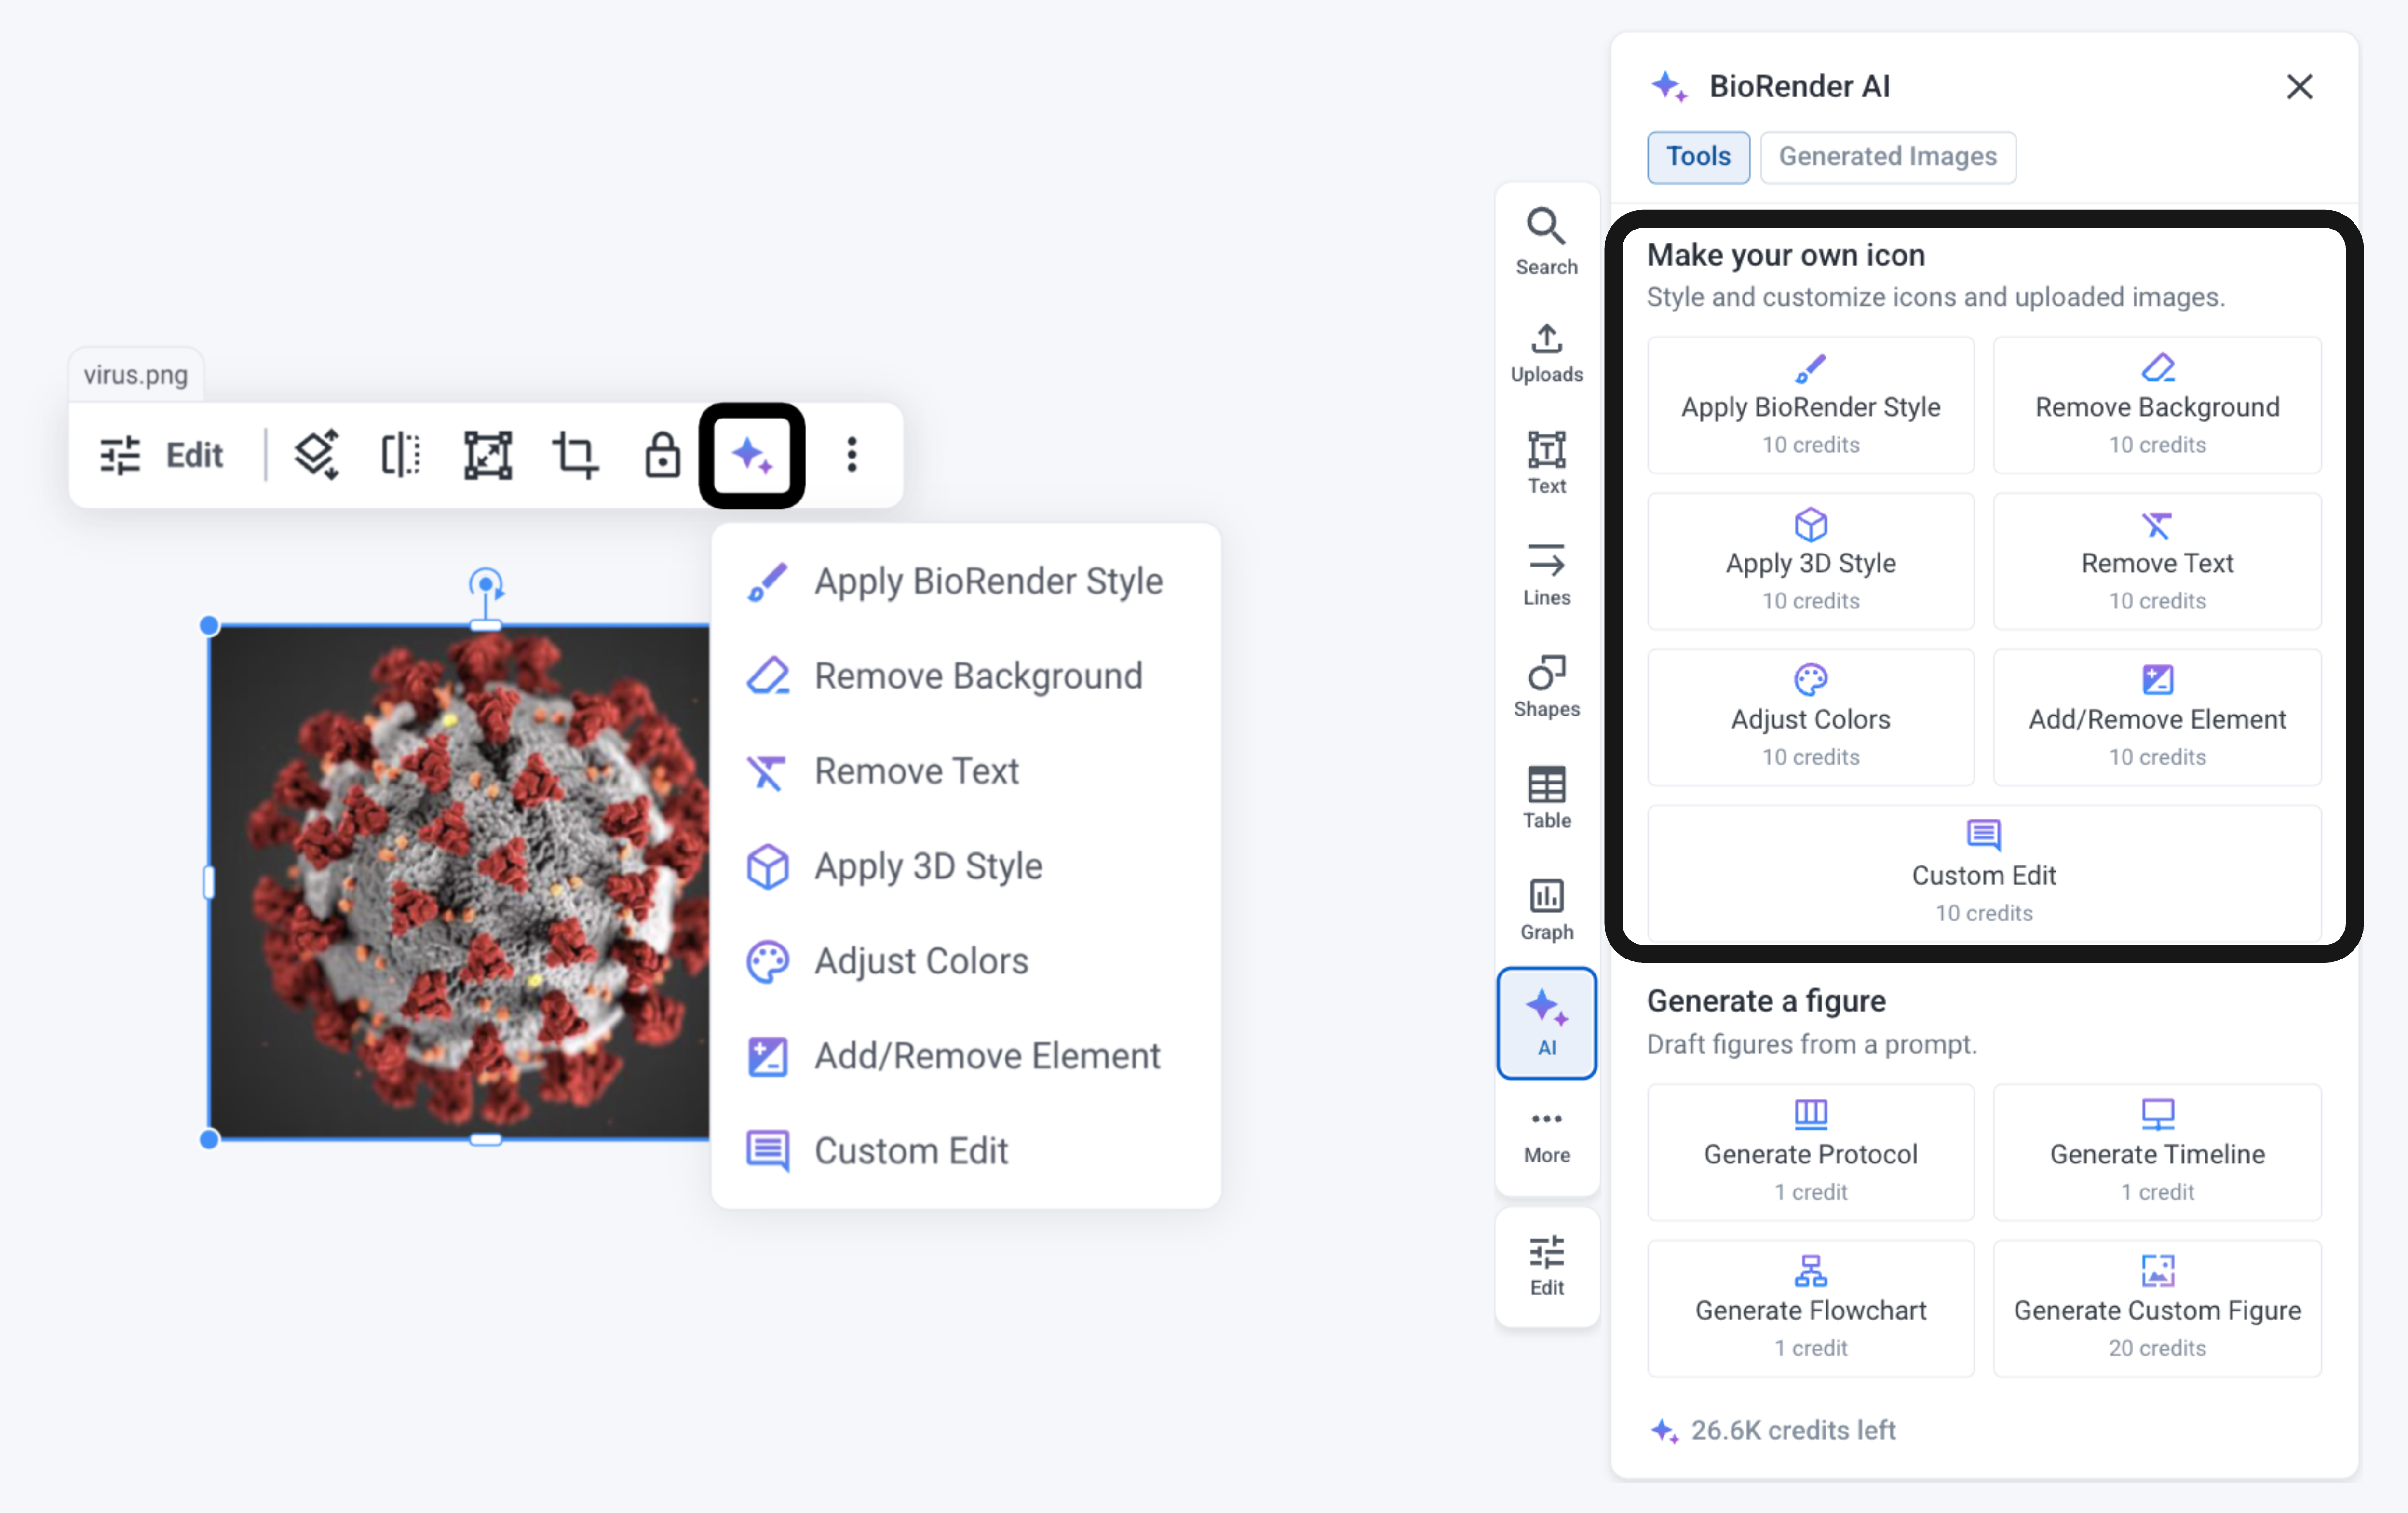Click the AI sparkle icon in image toolbar

click(x=751, y=455)
